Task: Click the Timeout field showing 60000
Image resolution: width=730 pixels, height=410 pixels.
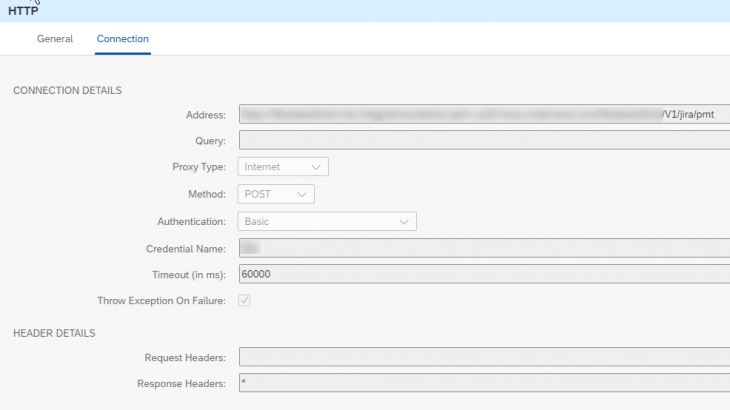Action: (x=484, y=274)
